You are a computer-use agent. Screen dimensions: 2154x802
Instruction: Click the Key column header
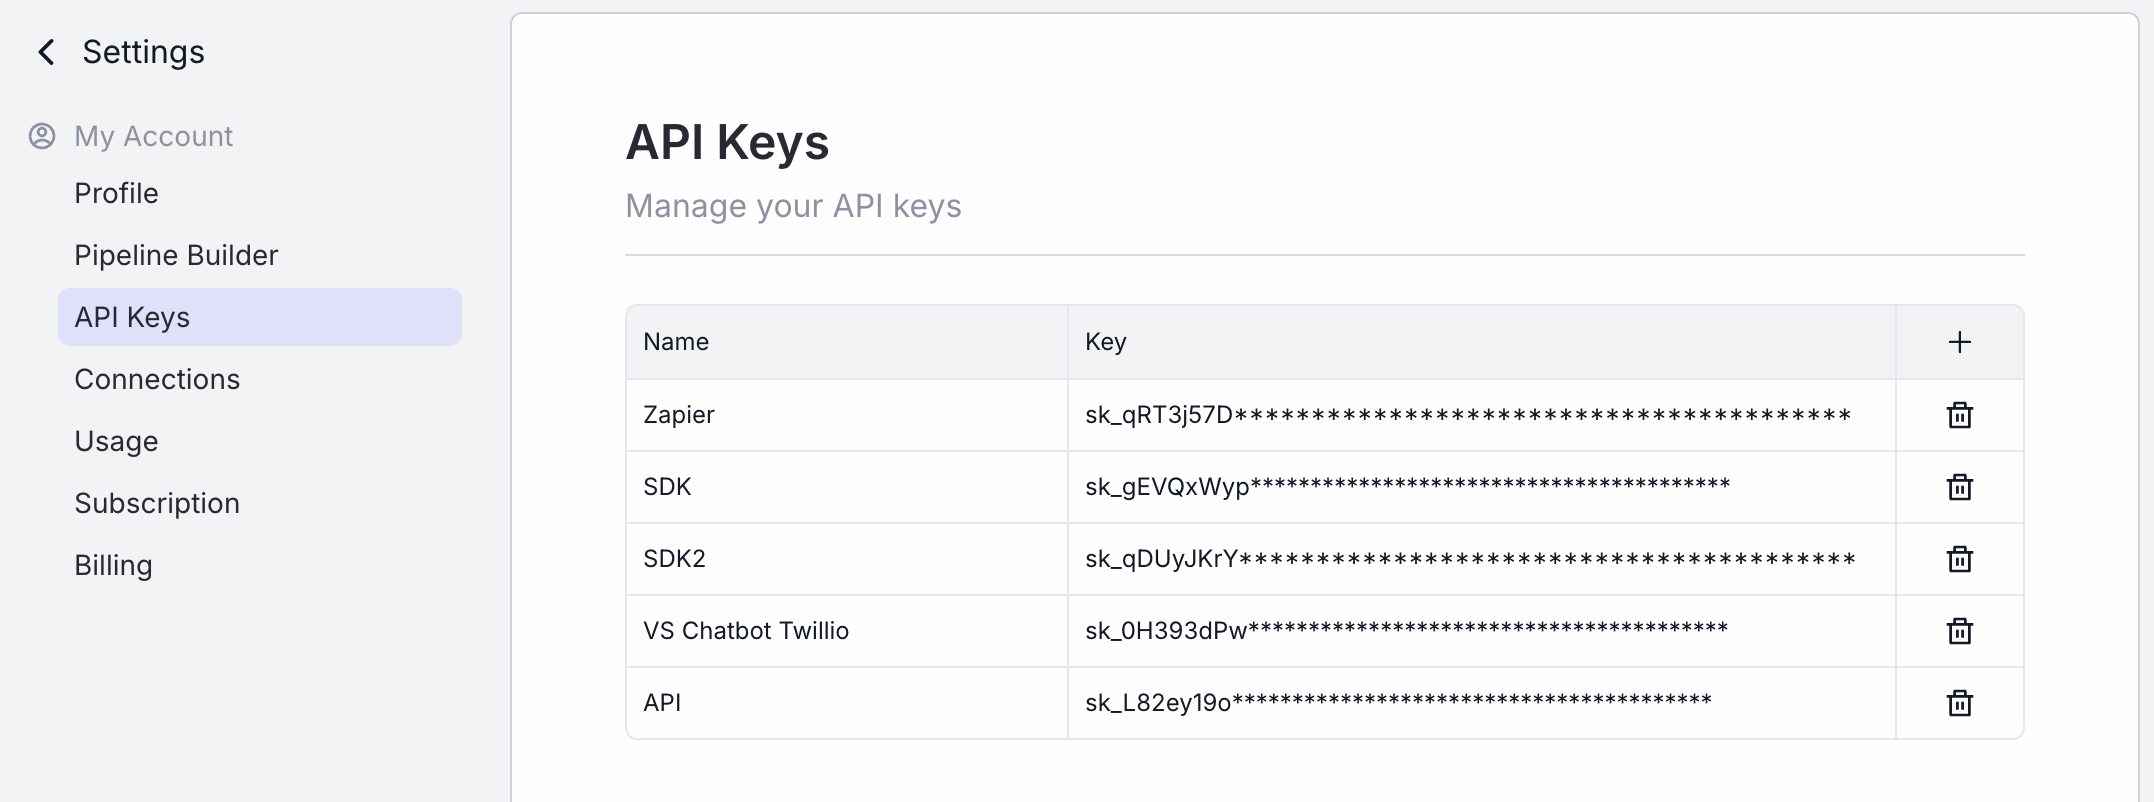point(1482,342)
